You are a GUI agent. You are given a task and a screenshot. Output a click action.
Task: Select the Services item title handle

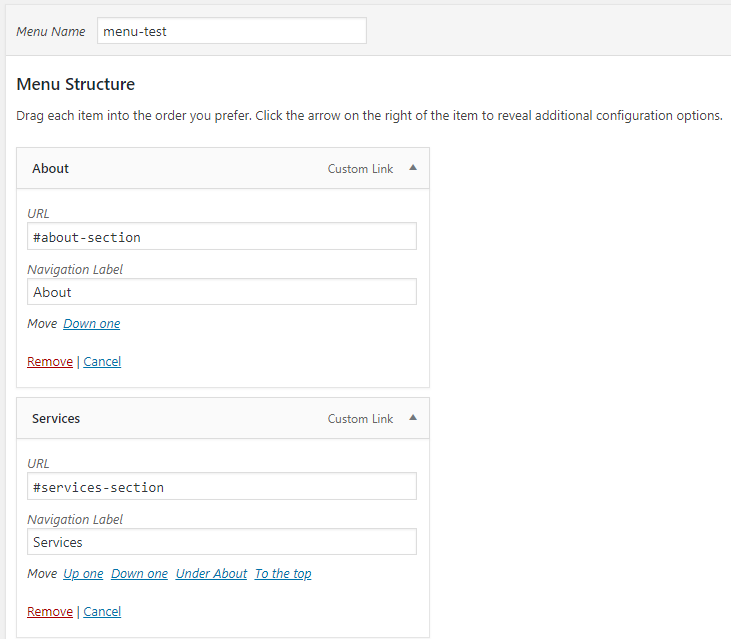tap(56, 419)
